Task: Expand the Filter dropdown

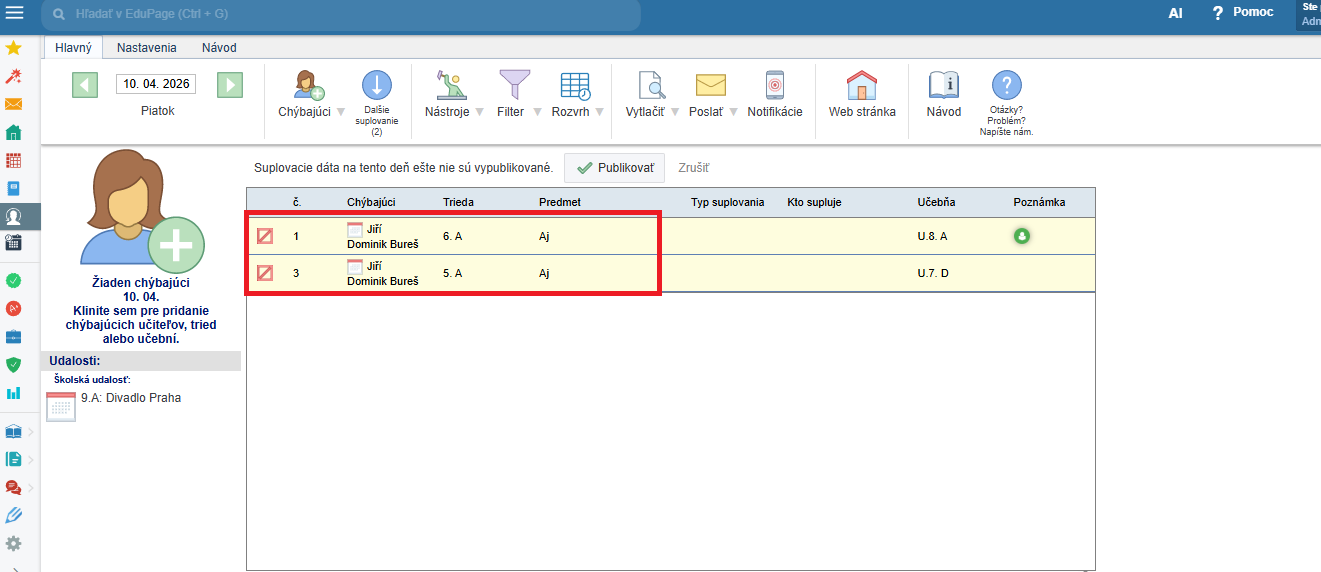Action: coord(537,112)
